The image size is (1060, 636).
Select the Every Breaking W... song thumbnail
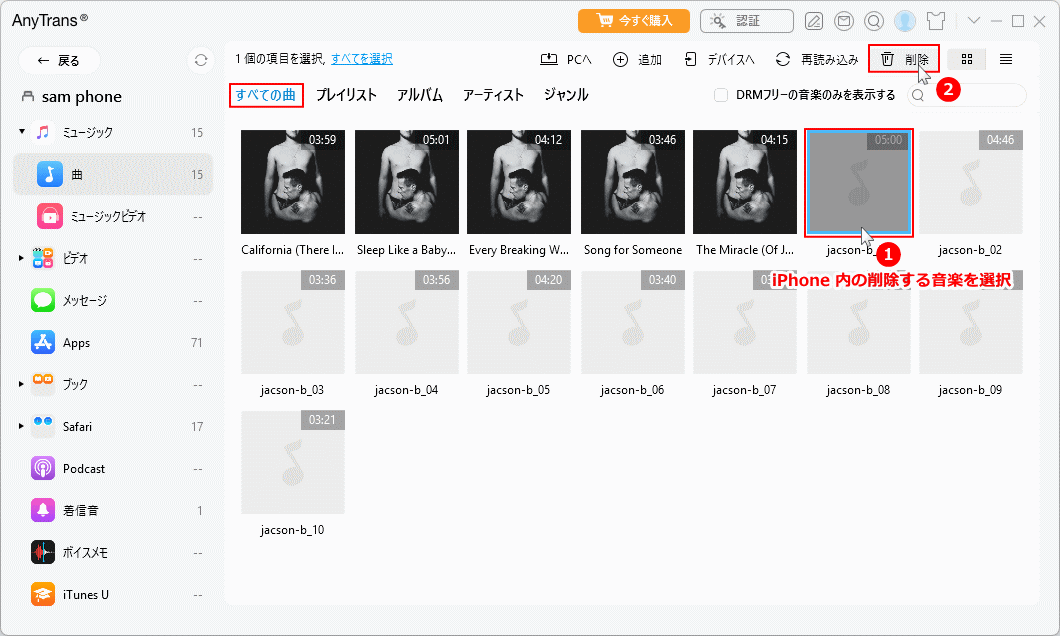click(519, 182)
